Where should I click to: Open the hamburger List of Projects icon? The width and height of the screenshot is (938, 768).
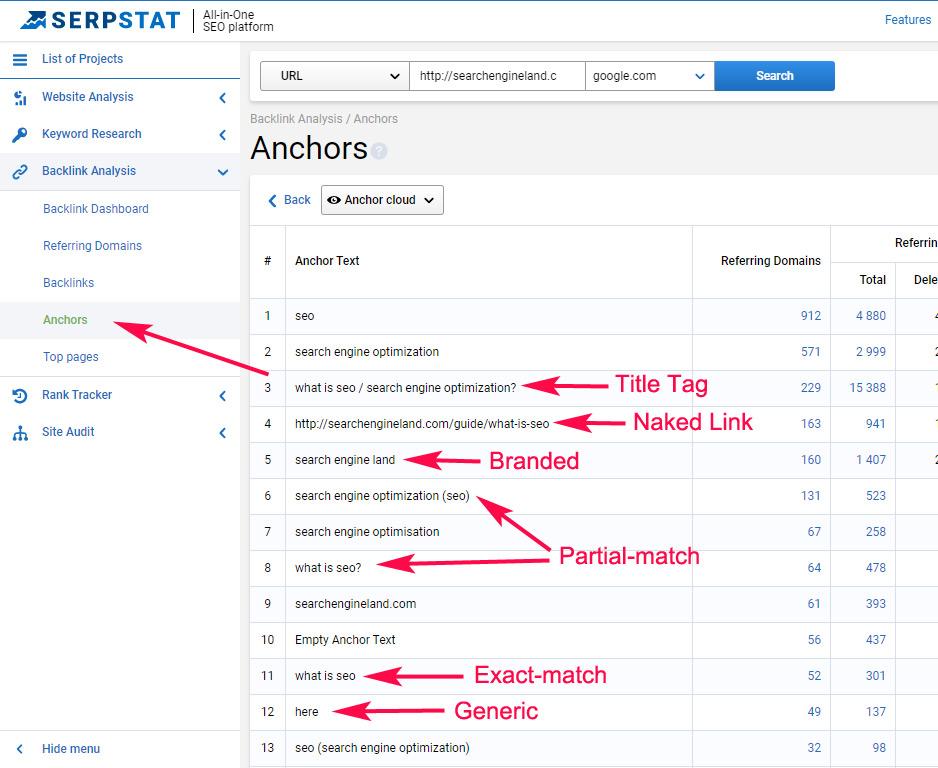(x=20, y=59)
